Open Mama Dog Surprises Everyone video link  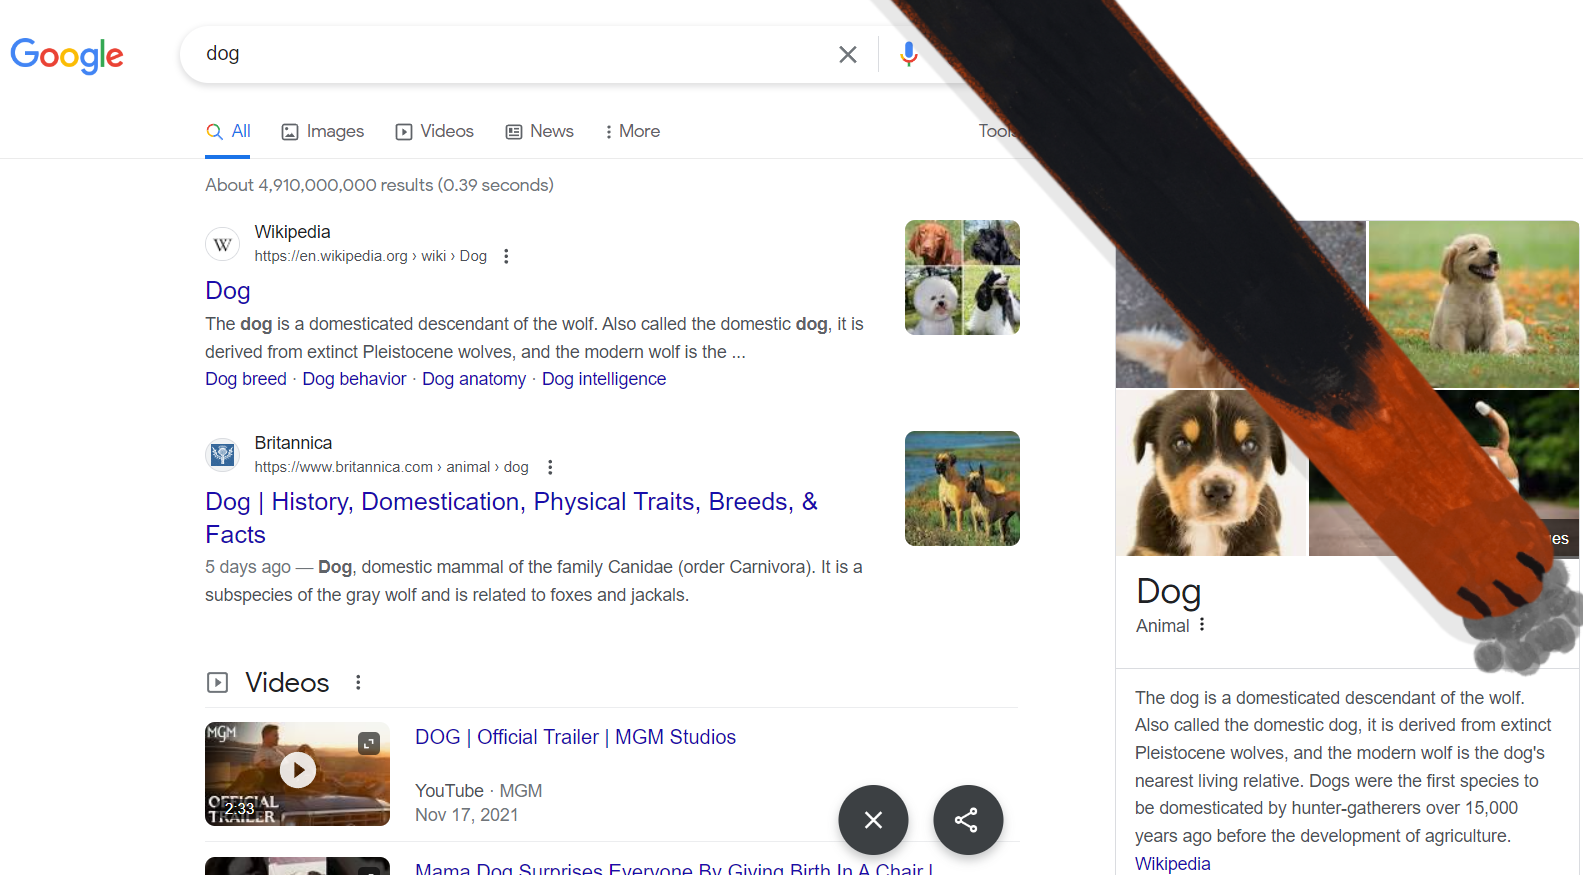click(674, 868)
